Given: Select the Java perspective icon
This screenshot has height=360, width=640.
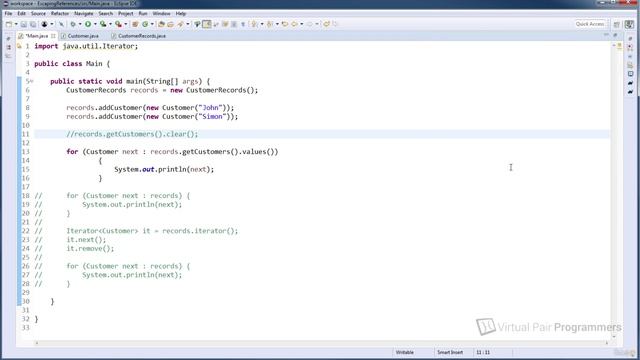Looking at the screenshot, I should click(629, 24).
